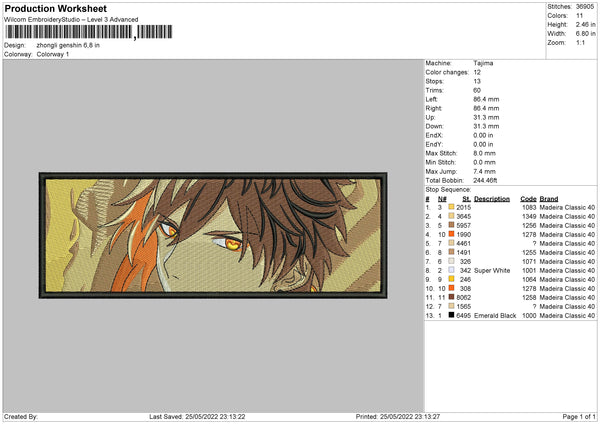
Task: Click the 'St.' column header
Action: tap(466, 199)
